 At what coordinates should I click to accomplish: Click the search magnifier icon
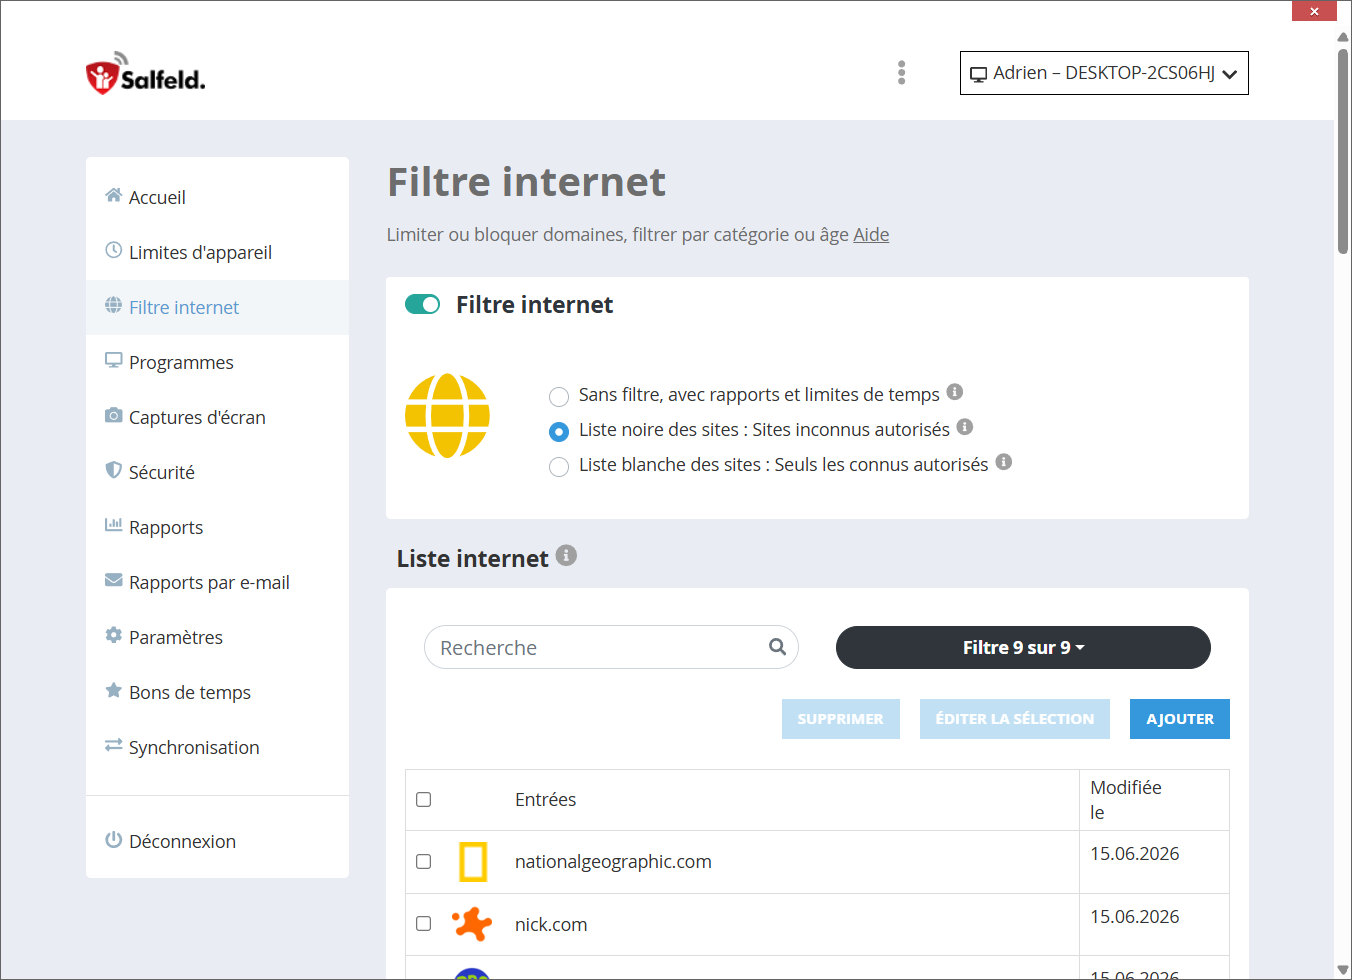[777, 647]
